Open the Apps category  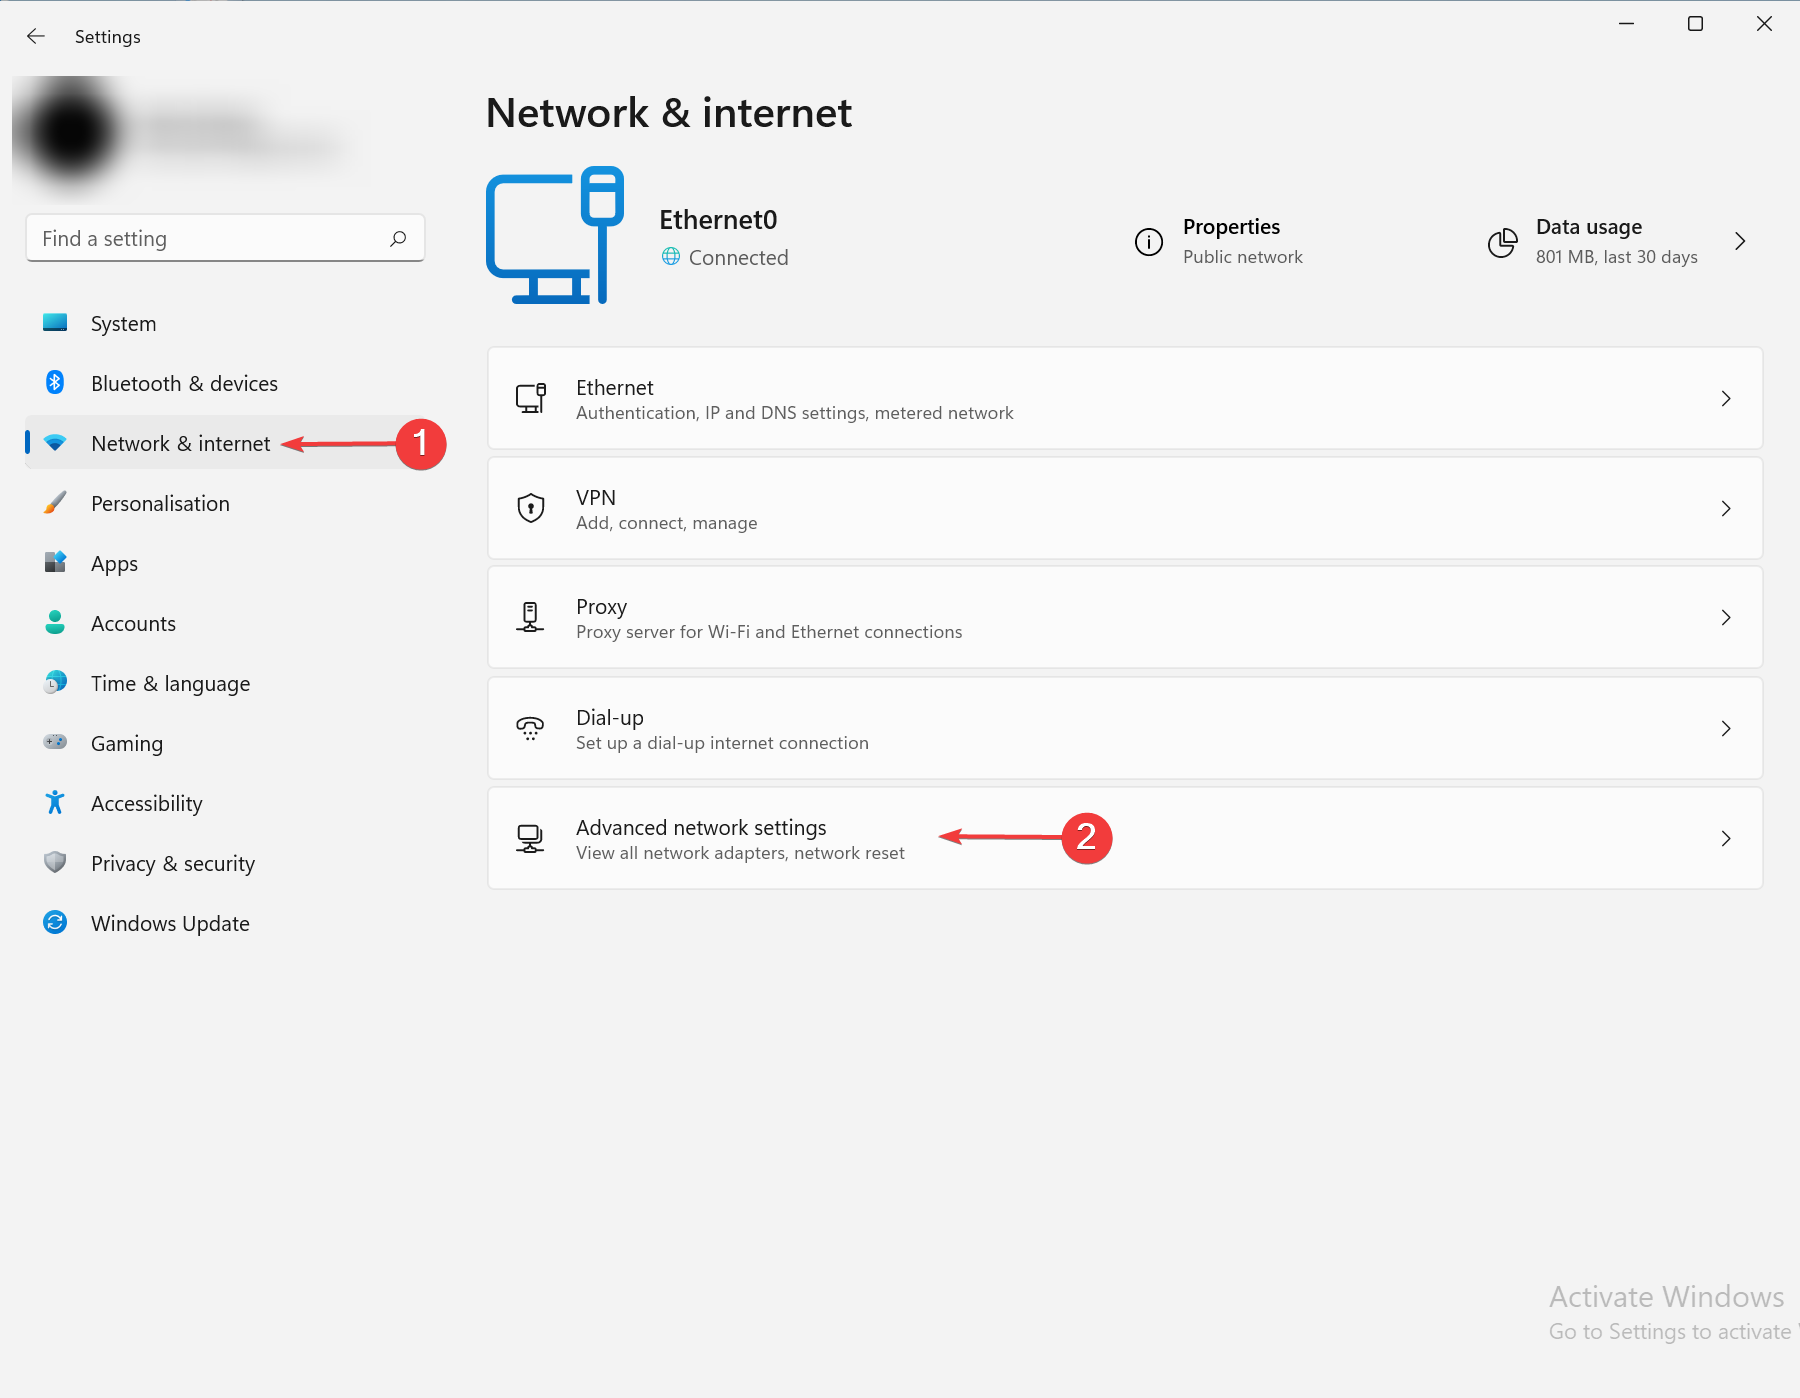pyautogui.click(x=225, y=563)
